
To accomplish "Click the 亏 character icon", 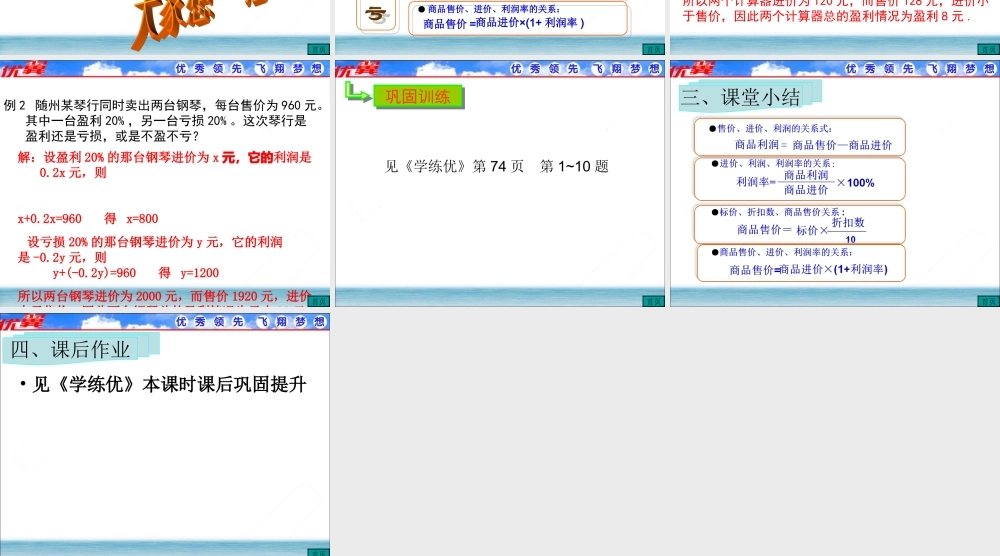I will coord(376,17).
